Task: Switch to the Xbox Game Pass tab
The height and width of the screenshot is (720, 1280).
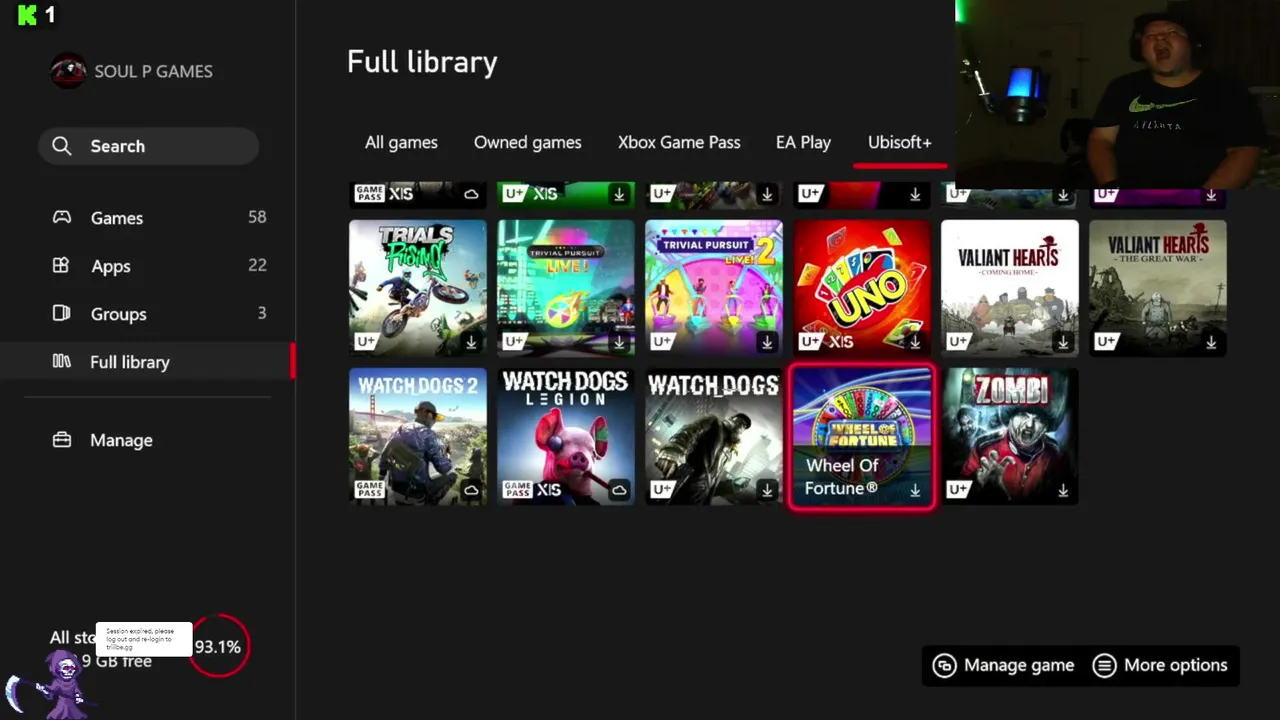Action: 679,143
